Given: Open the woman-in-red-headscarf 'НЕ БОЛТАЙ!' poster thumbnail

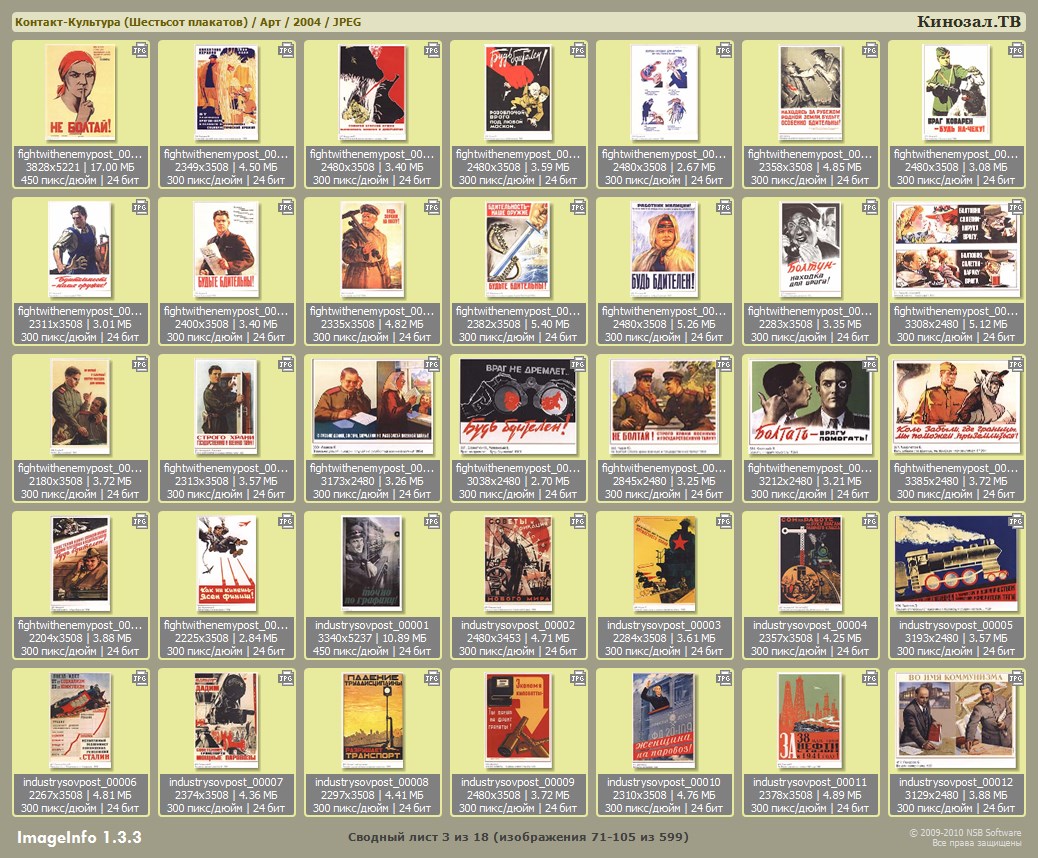Looking at the screenshot, I should [80, 92].
